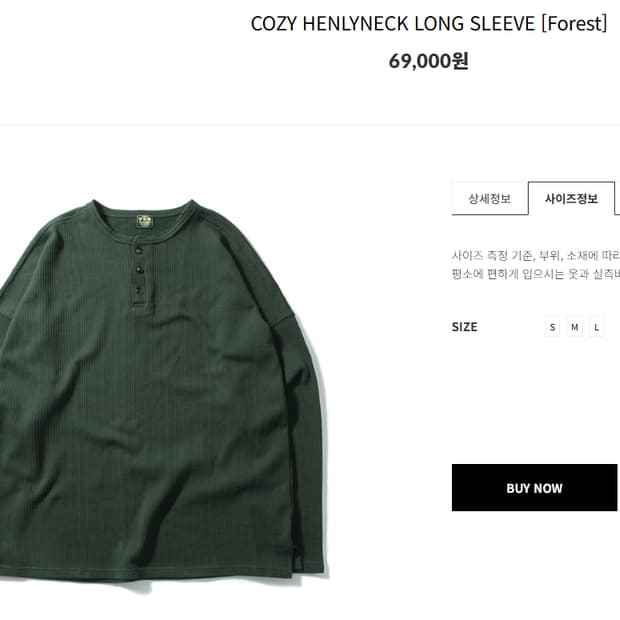
Task: Click the 평소에 편하게 text line
Action: coord(536,274)
